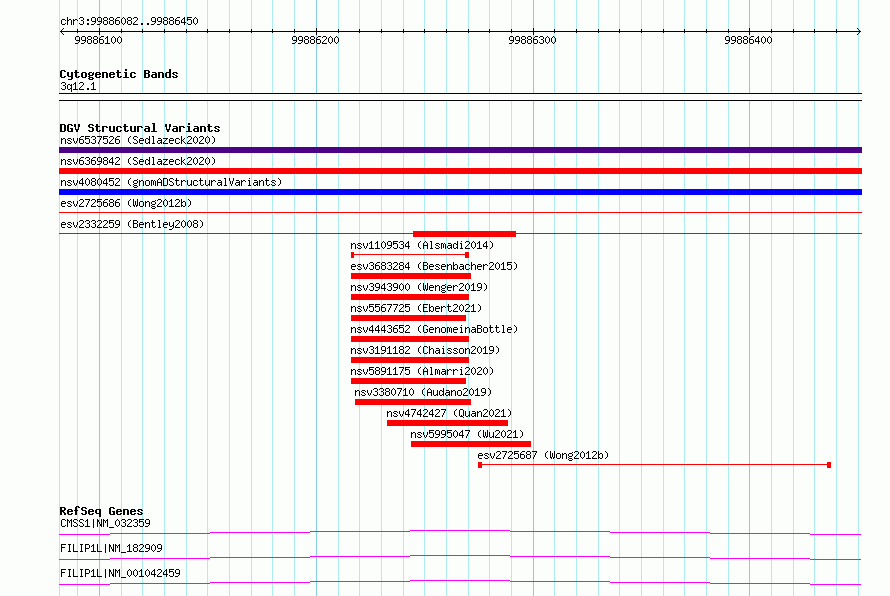Click ruler position 99886200
The width and height of the screenshot is (890, 596).
click(315, 40)
